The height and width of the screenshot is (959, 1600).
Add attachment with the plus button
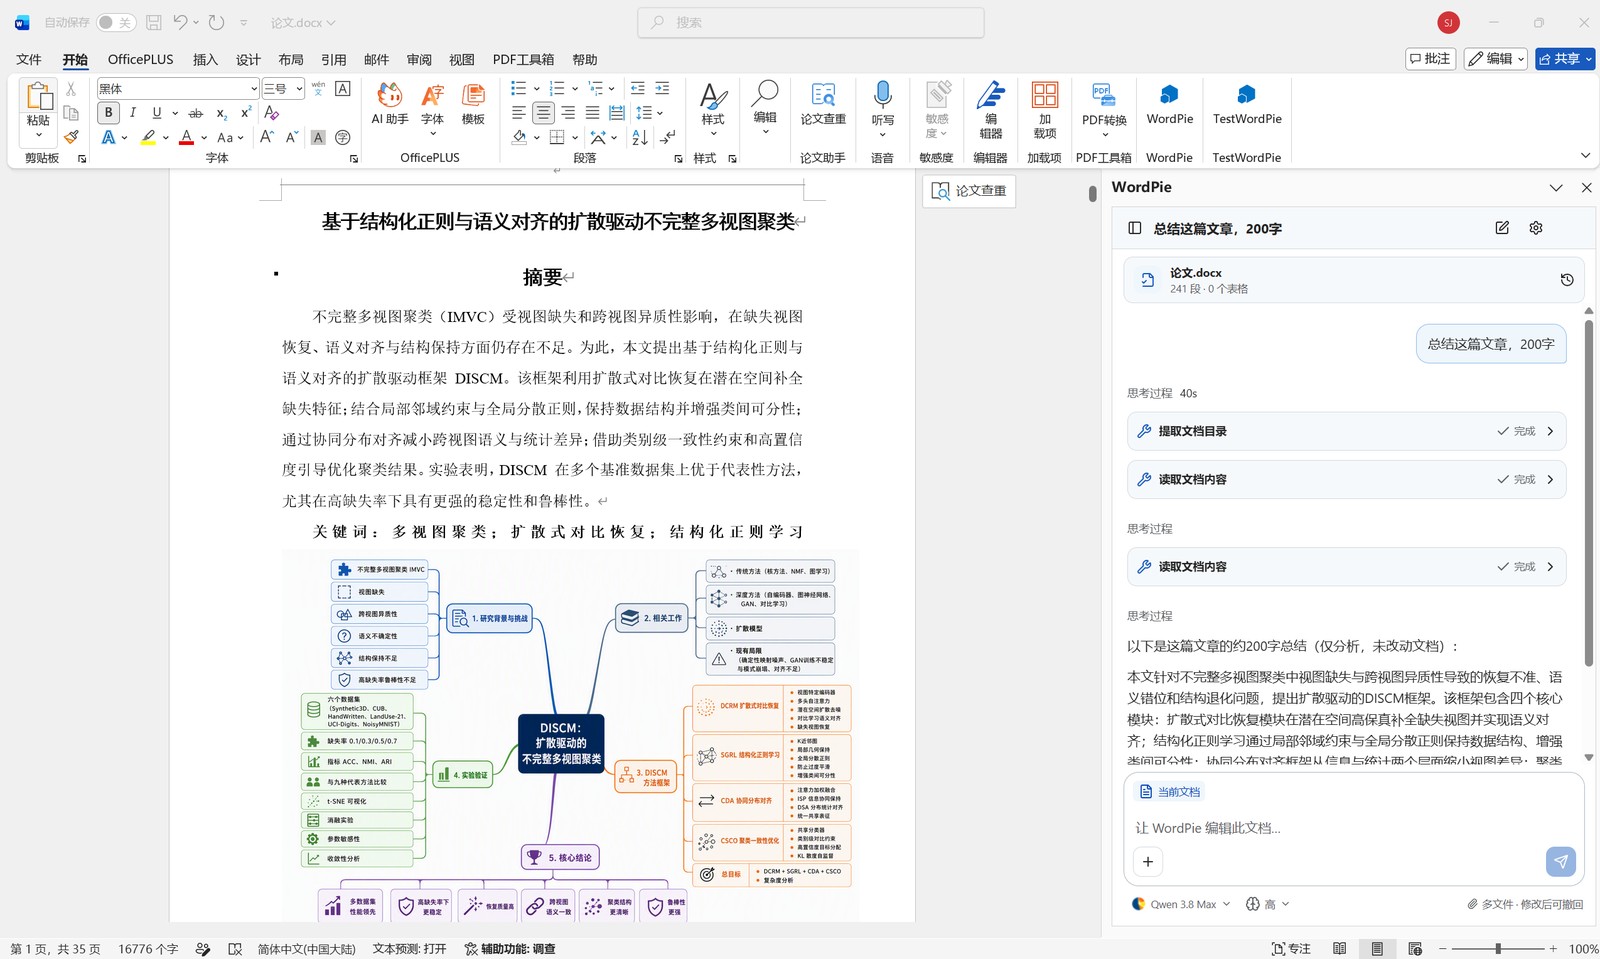point(1148,861)
